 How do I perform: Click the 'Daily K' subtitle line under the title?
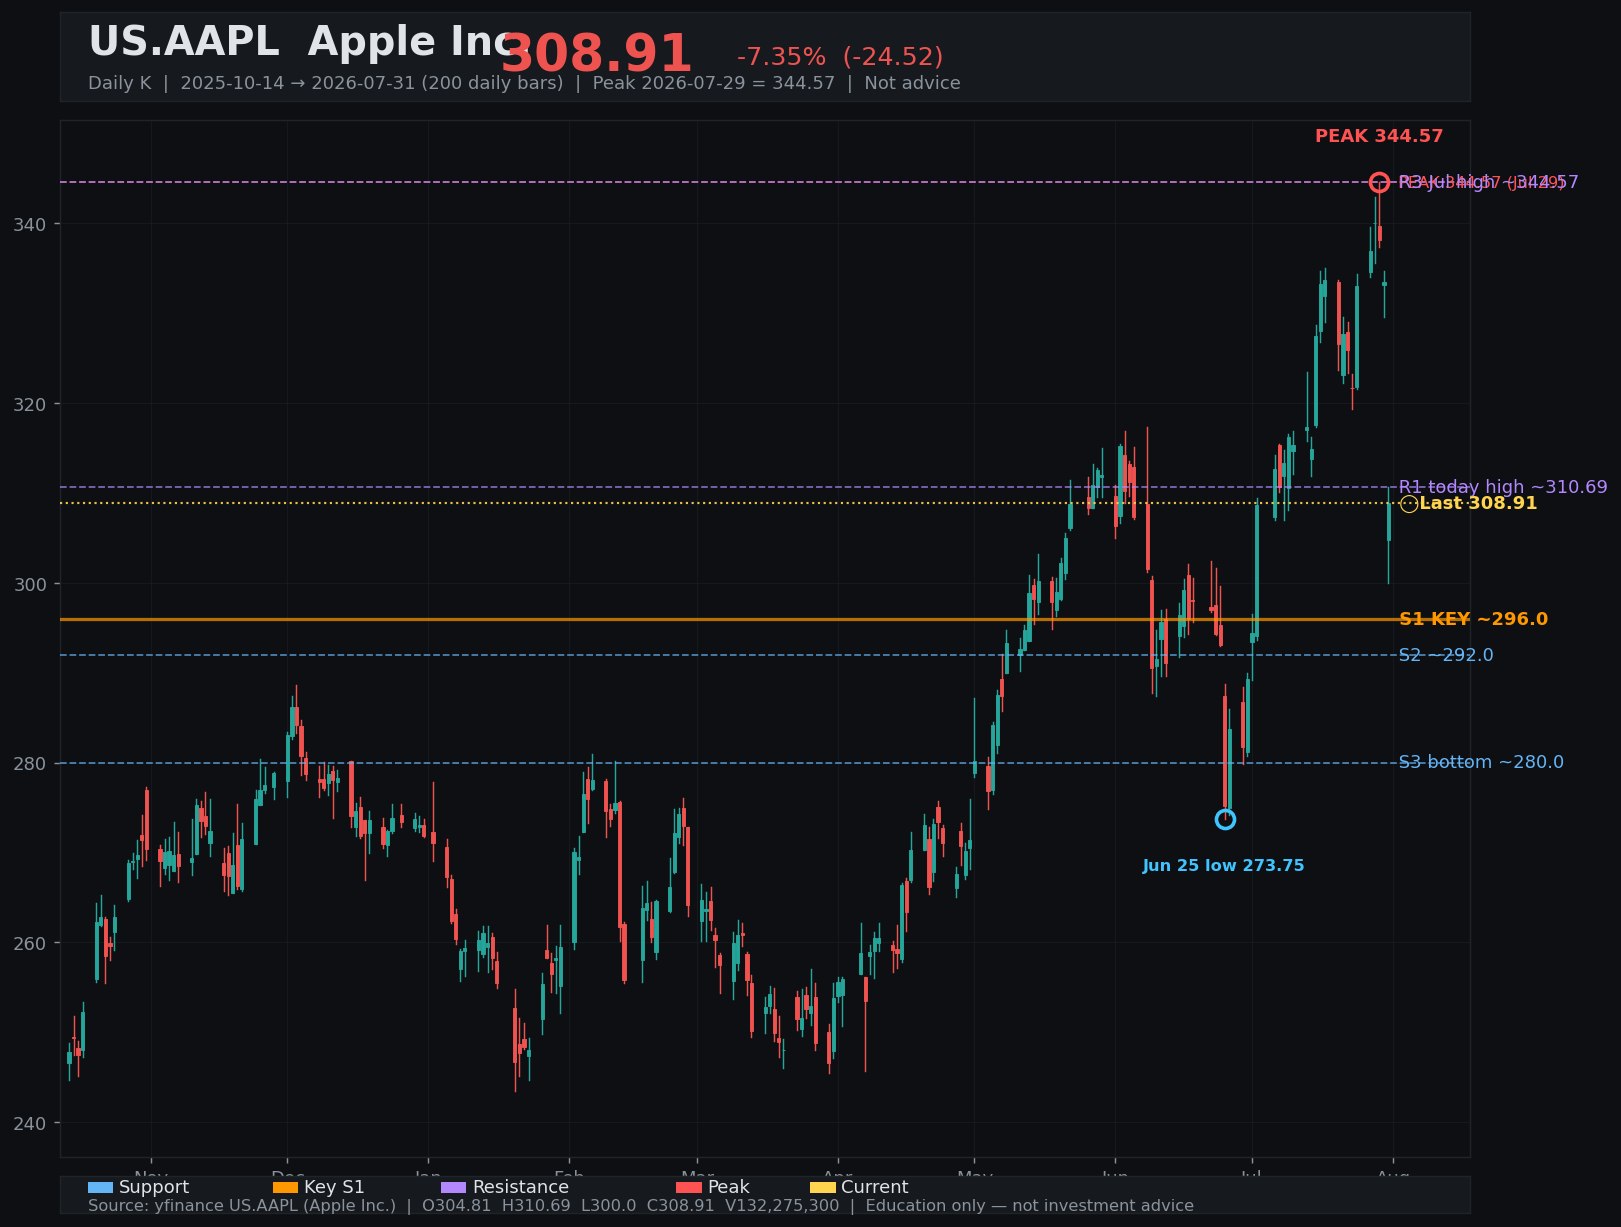point(524,83)
